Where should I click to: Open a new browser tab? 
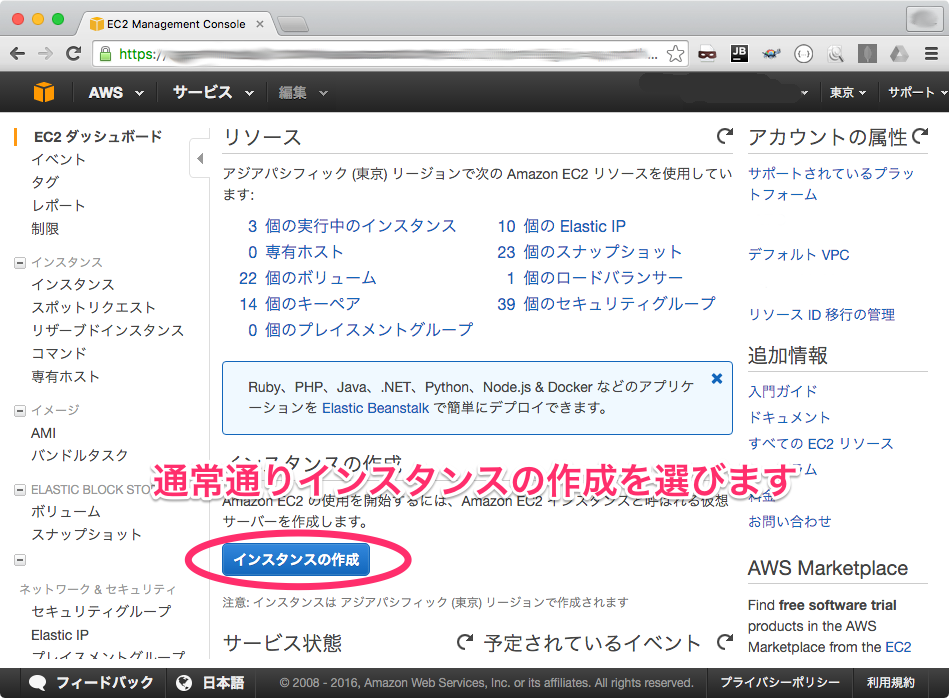[294, 24]
